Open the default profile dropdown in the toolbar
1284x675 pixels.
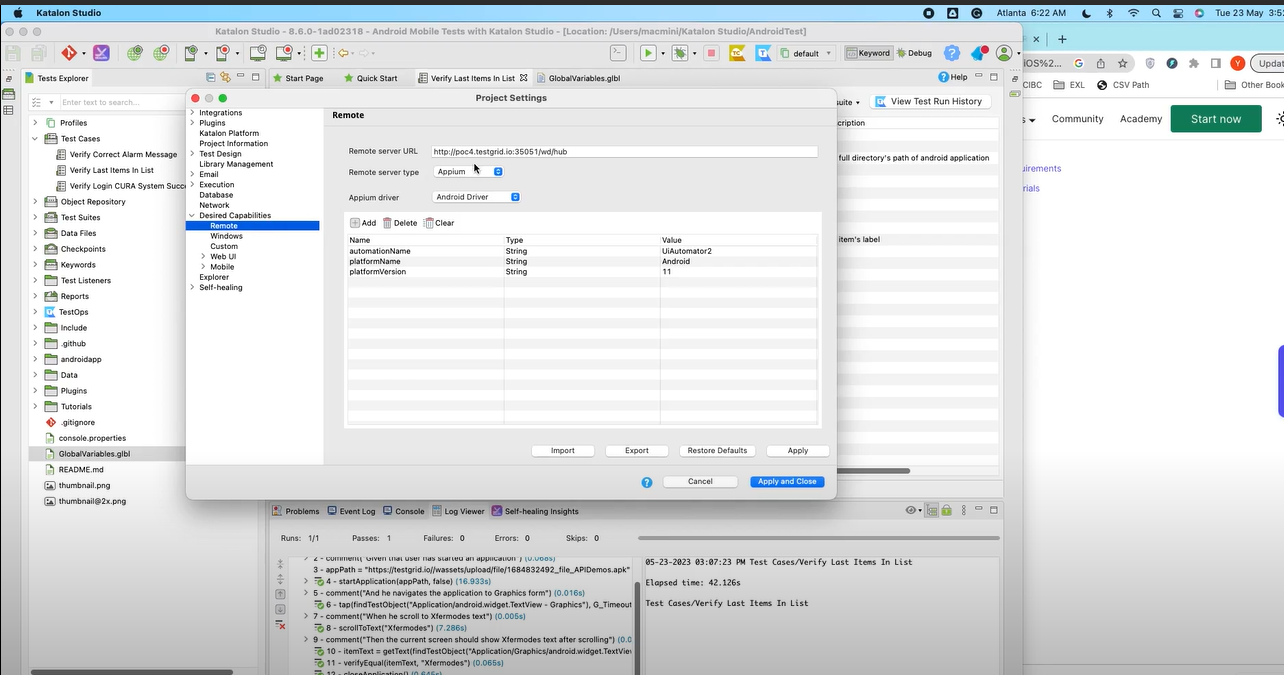pyautogui.click(x=806, y=53)
